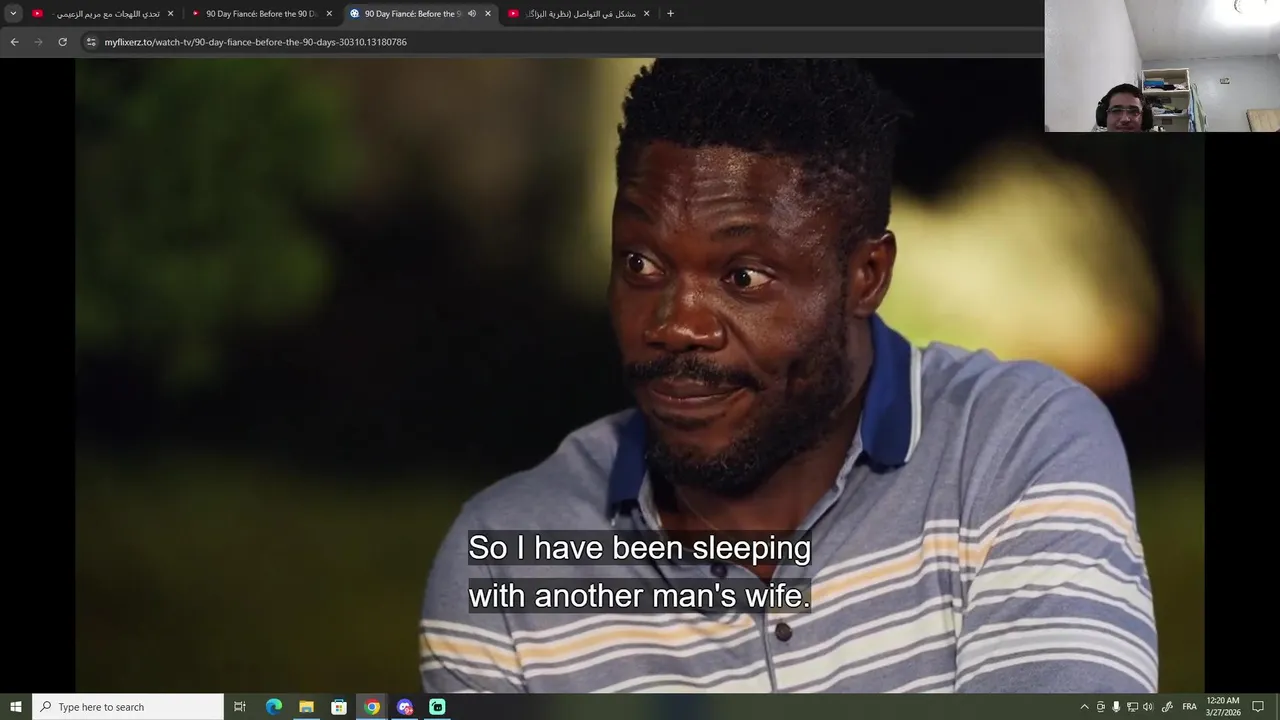This screenshot has width=1280, height=720.
Task: Click 'Type here to search' taskbar box
Action: point(128,707)
